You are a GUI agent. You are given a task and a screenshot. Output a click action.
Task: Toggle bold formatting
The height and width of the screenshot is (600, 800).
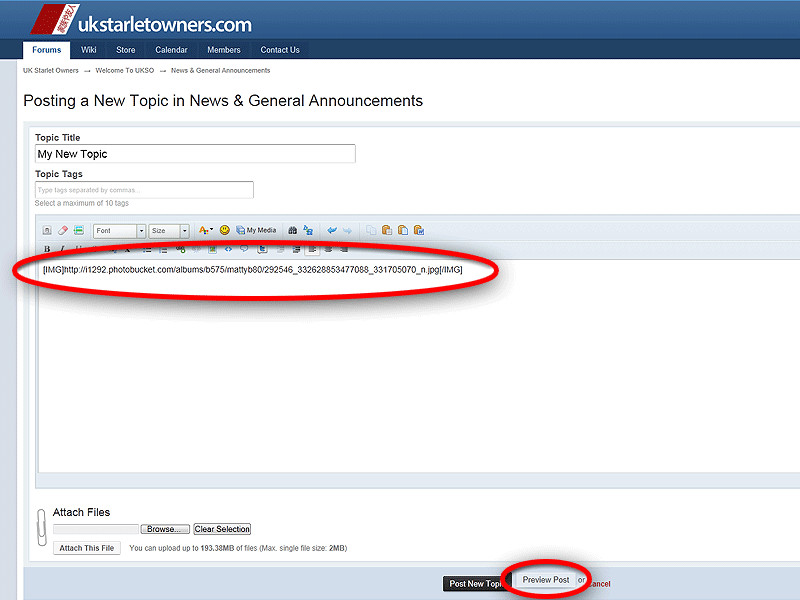point(47,249)
